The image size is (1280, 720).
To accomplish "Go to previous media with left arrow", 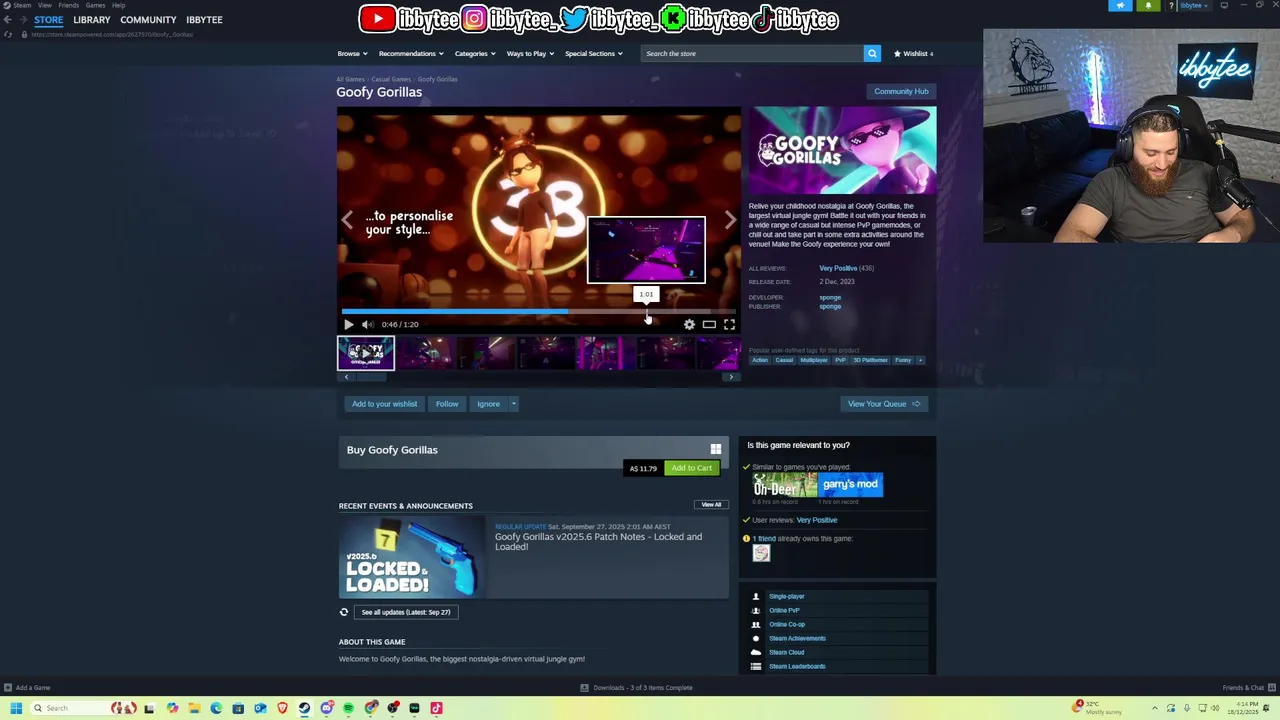I will pos(347,220).
